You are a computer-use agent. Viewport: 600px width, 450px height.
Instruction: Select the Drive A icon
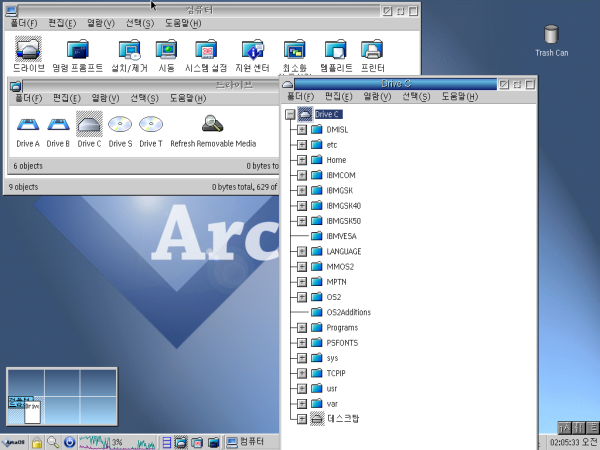(x=27, y=125)
